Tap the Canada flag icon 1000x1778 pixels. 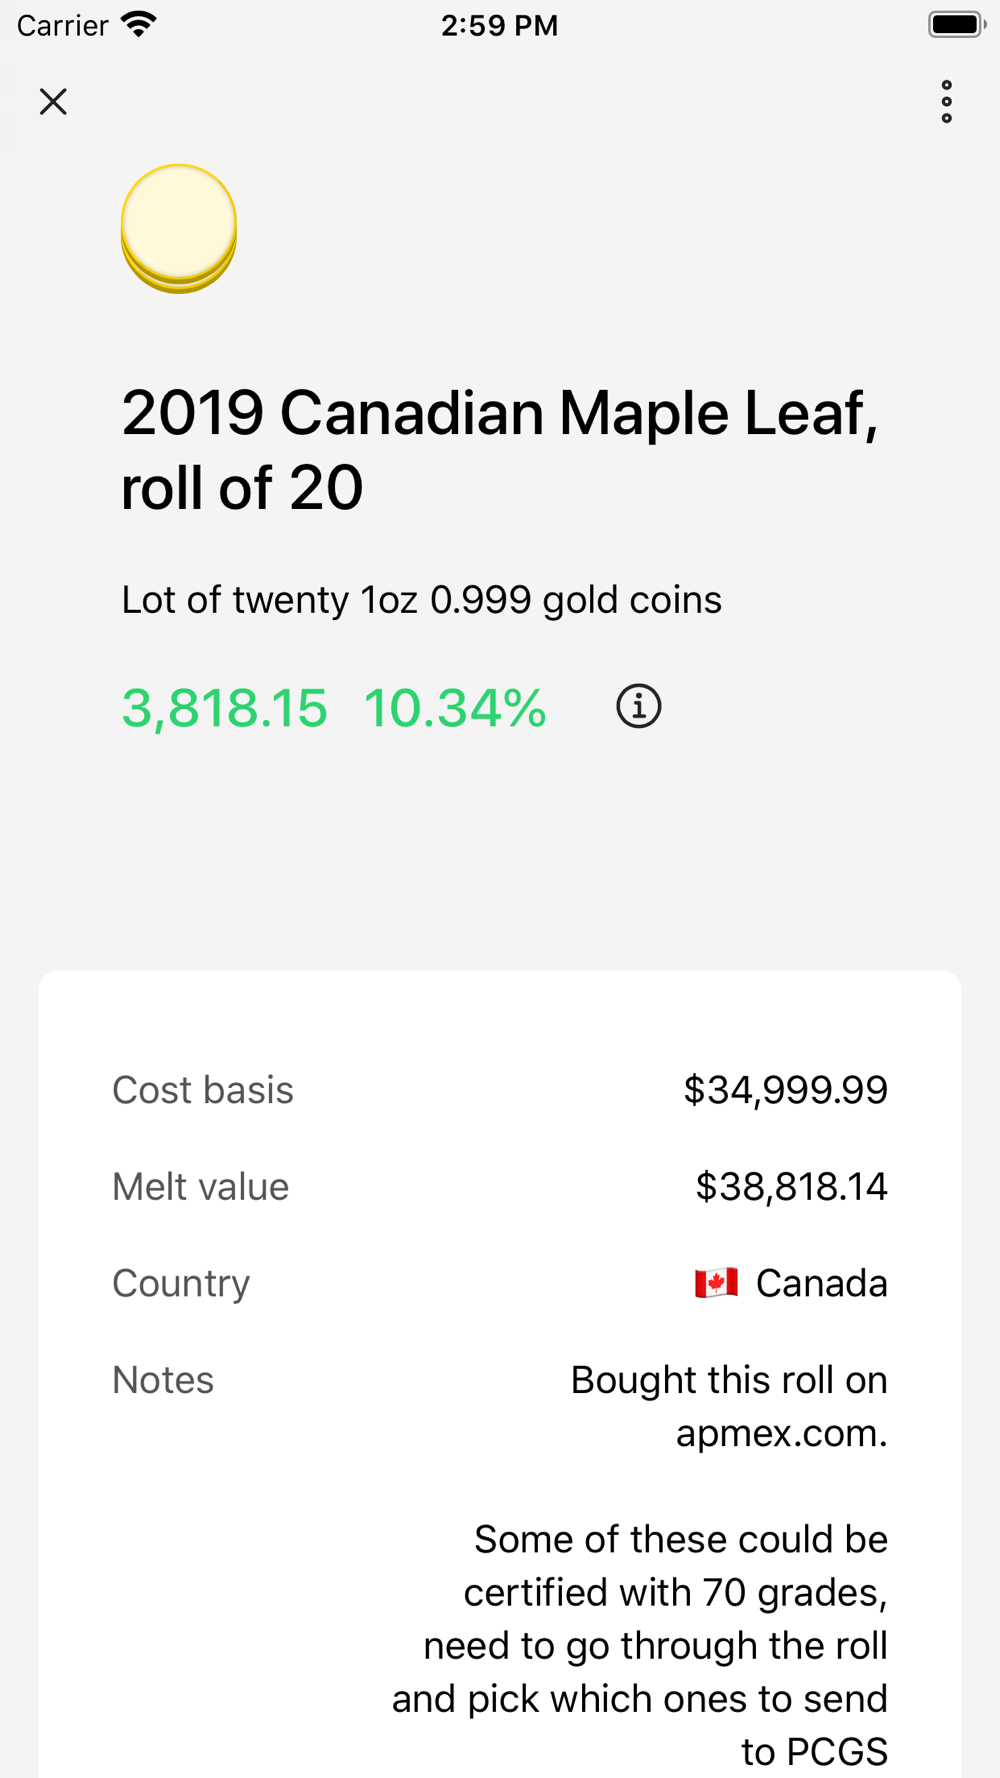[x=717, y=1283]
